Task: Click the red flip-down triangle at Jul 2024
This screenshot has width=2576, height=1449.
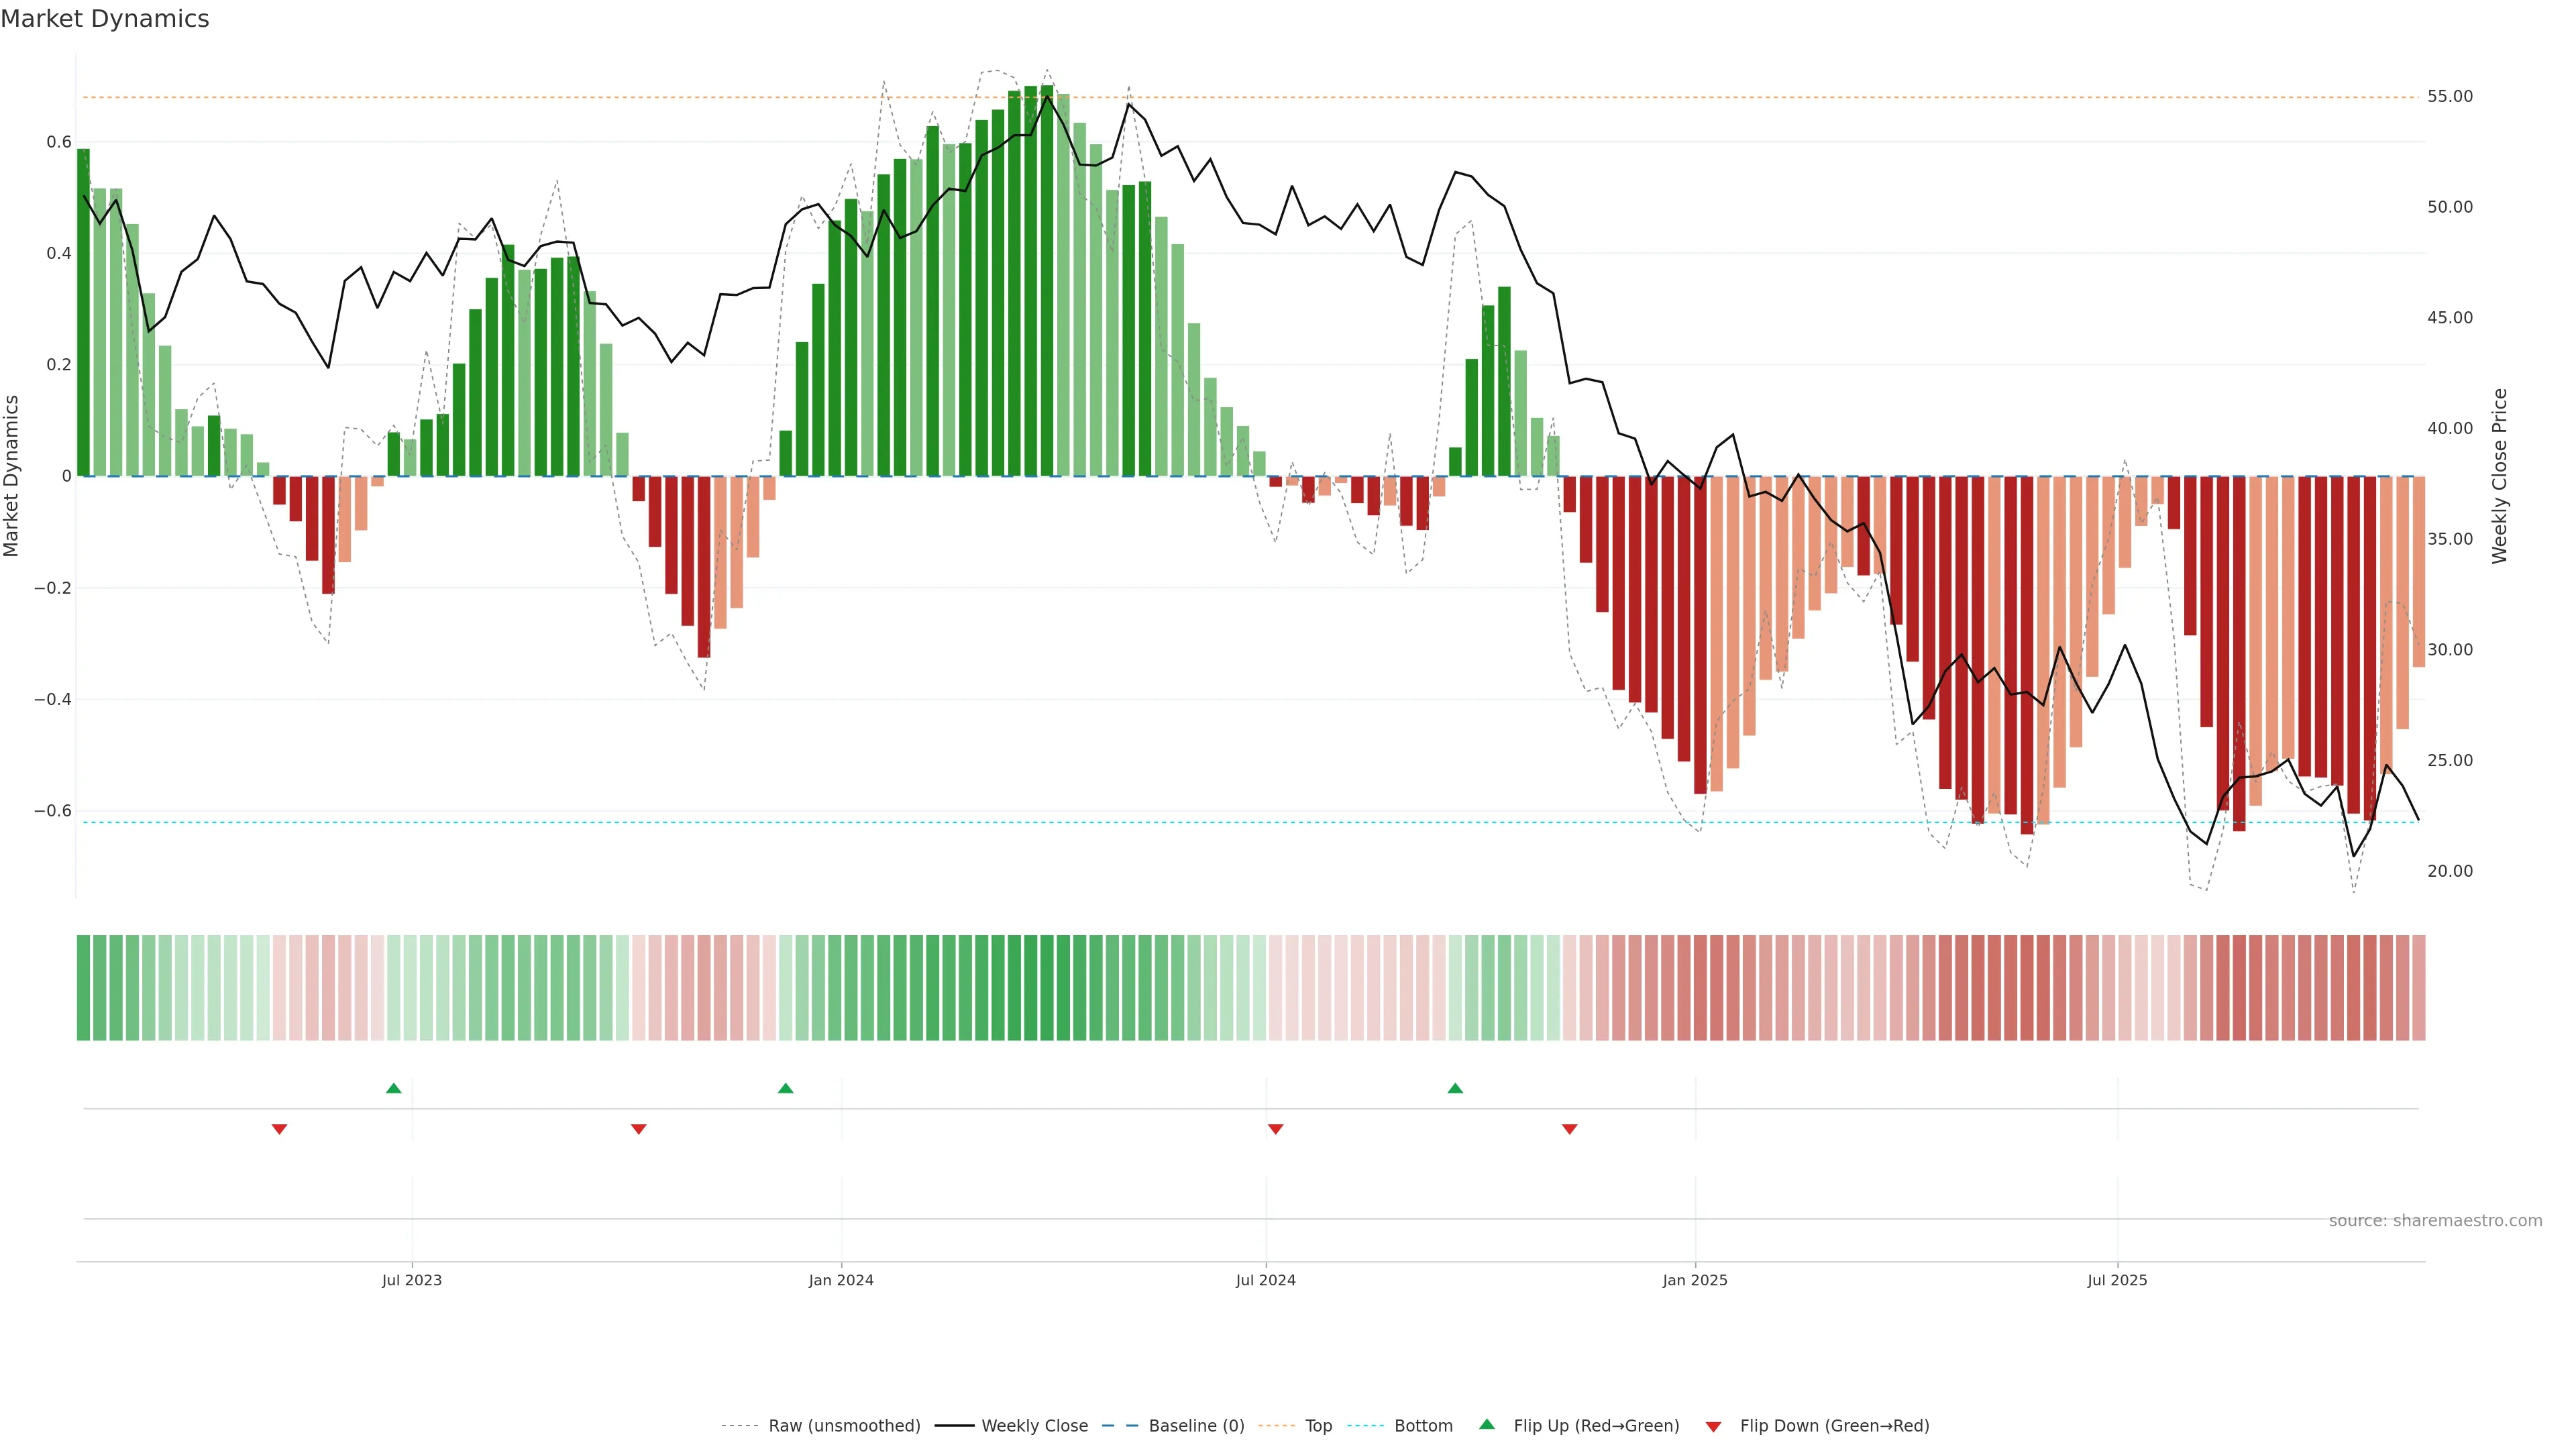Action: 1275,1129
